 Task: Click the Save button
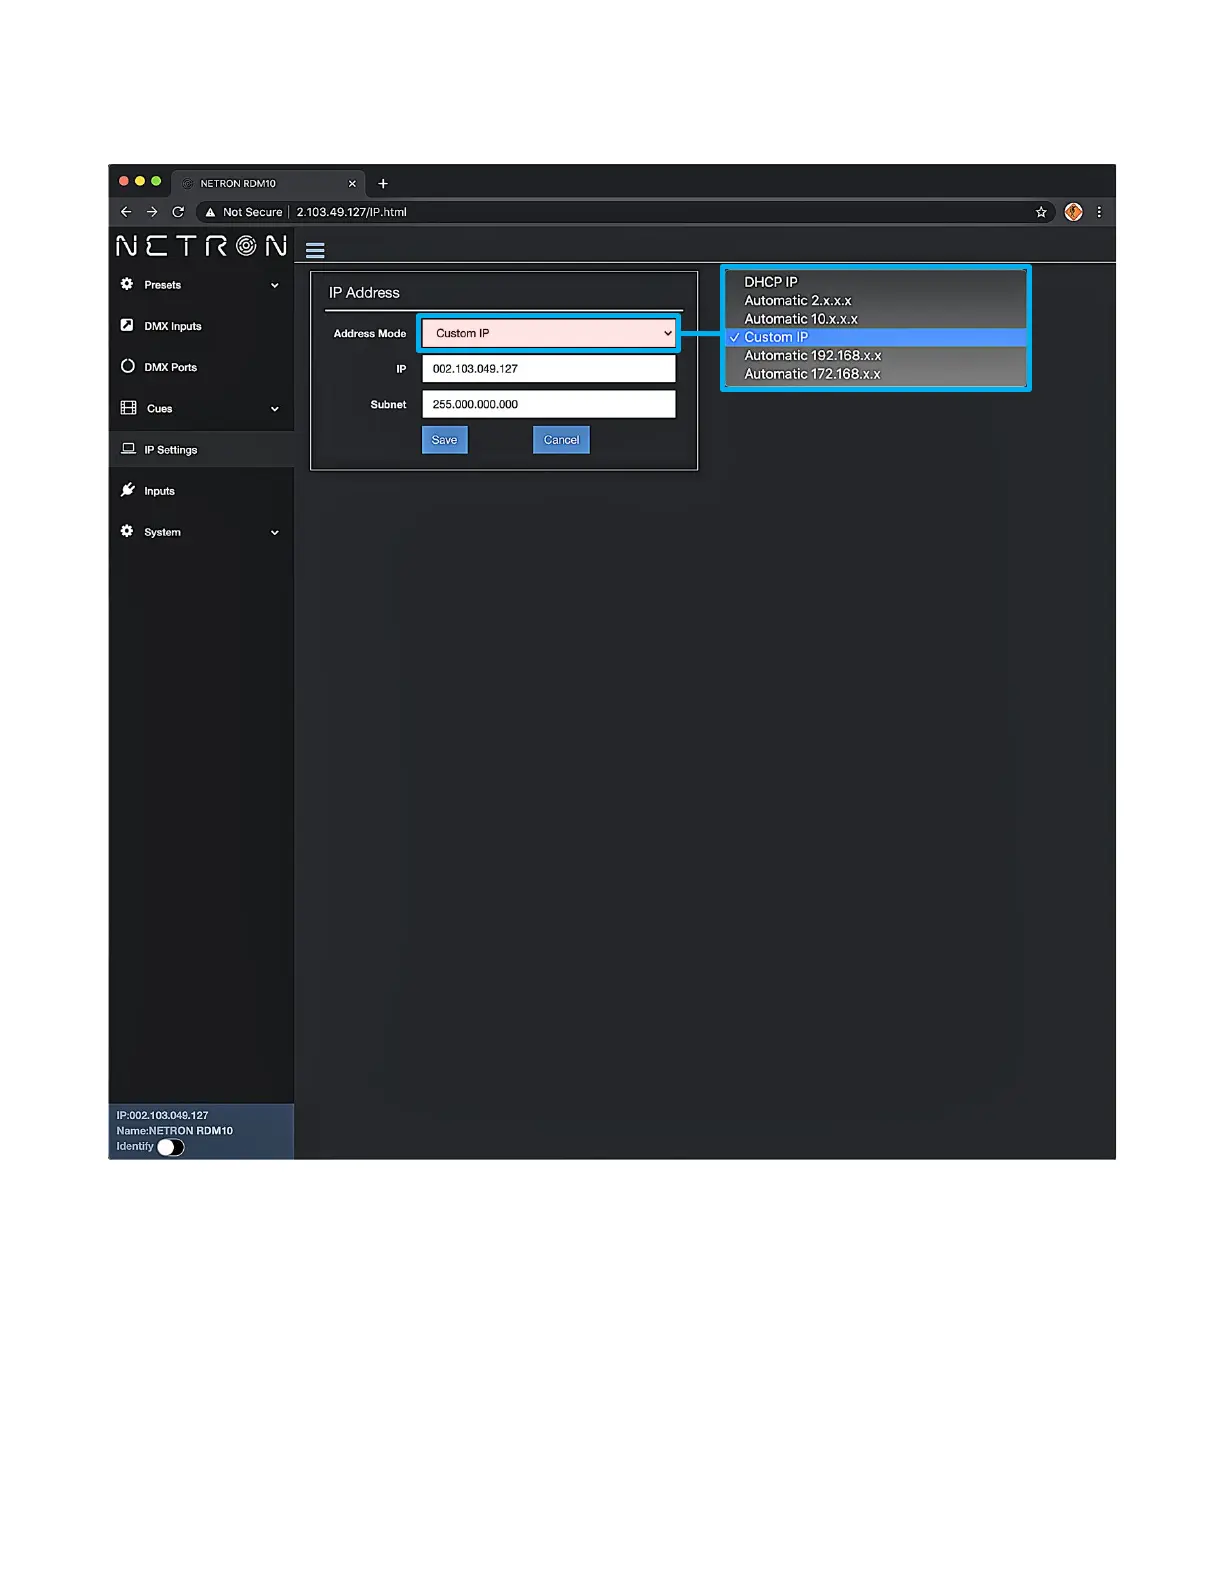coord(444,440)
